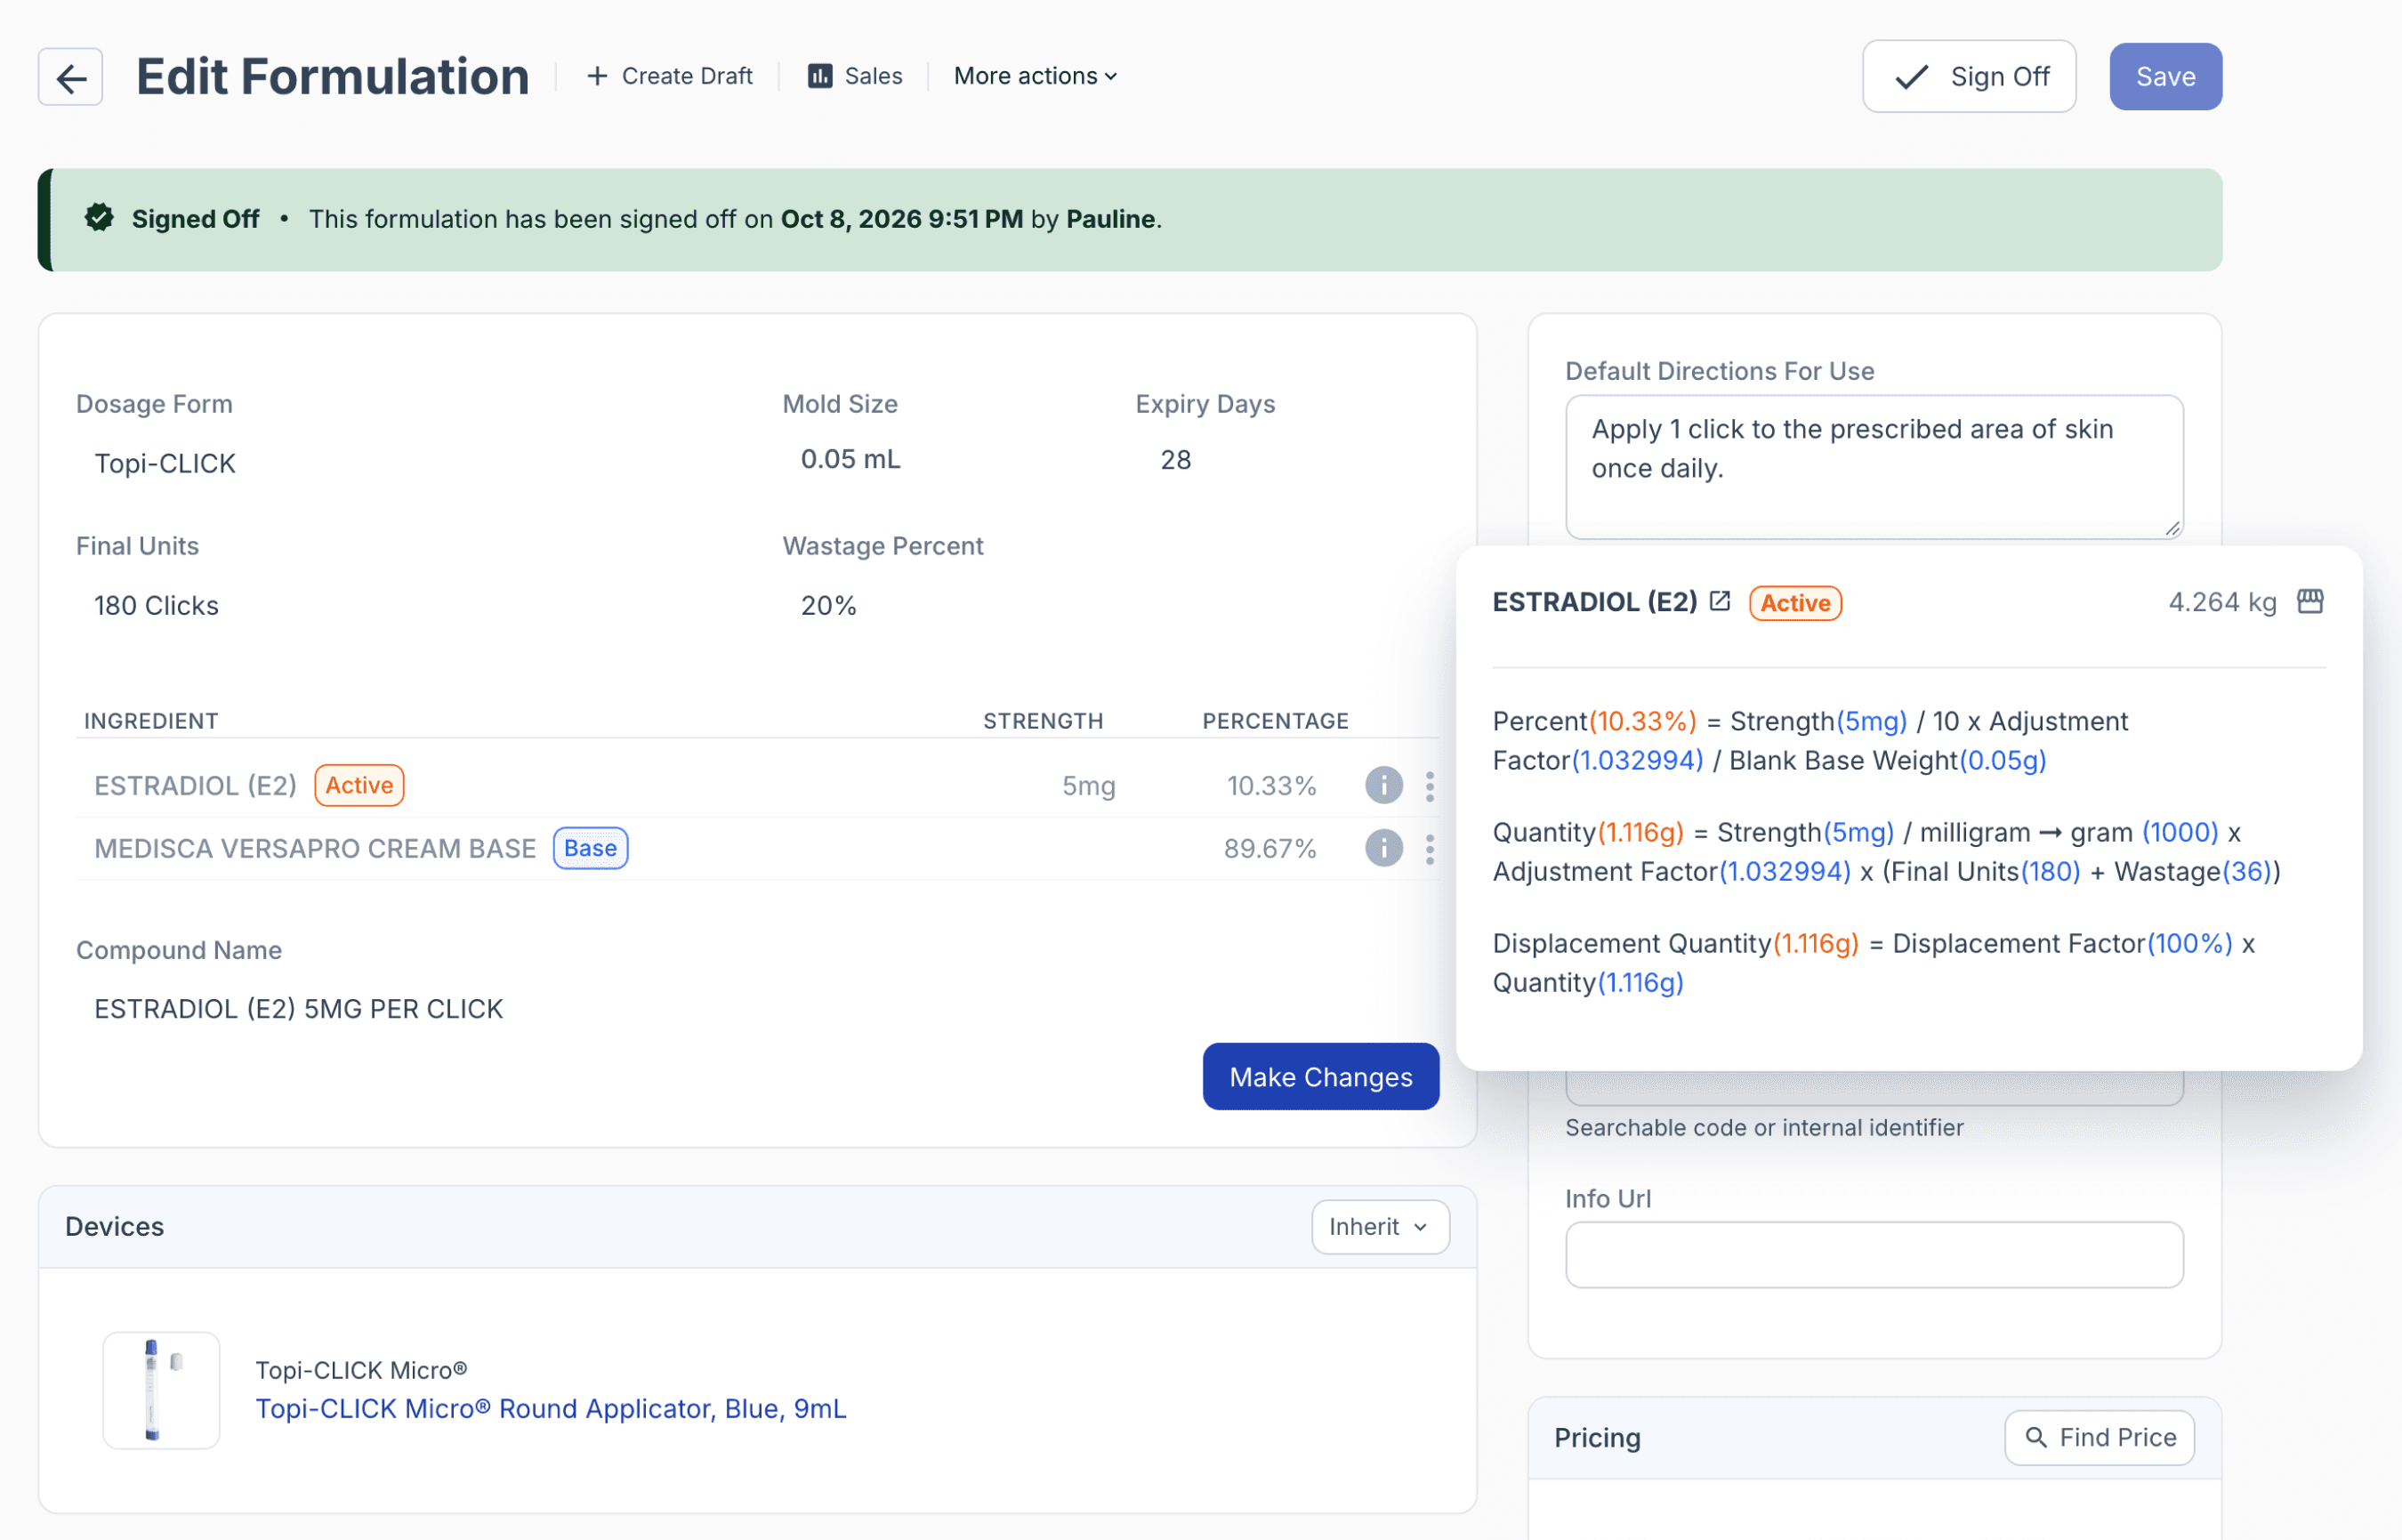This screenshot has height=1540, width=2402.
Task: Click the 0.05 mL mold size value
Action: pyautogui.click(x=850, y=459)
